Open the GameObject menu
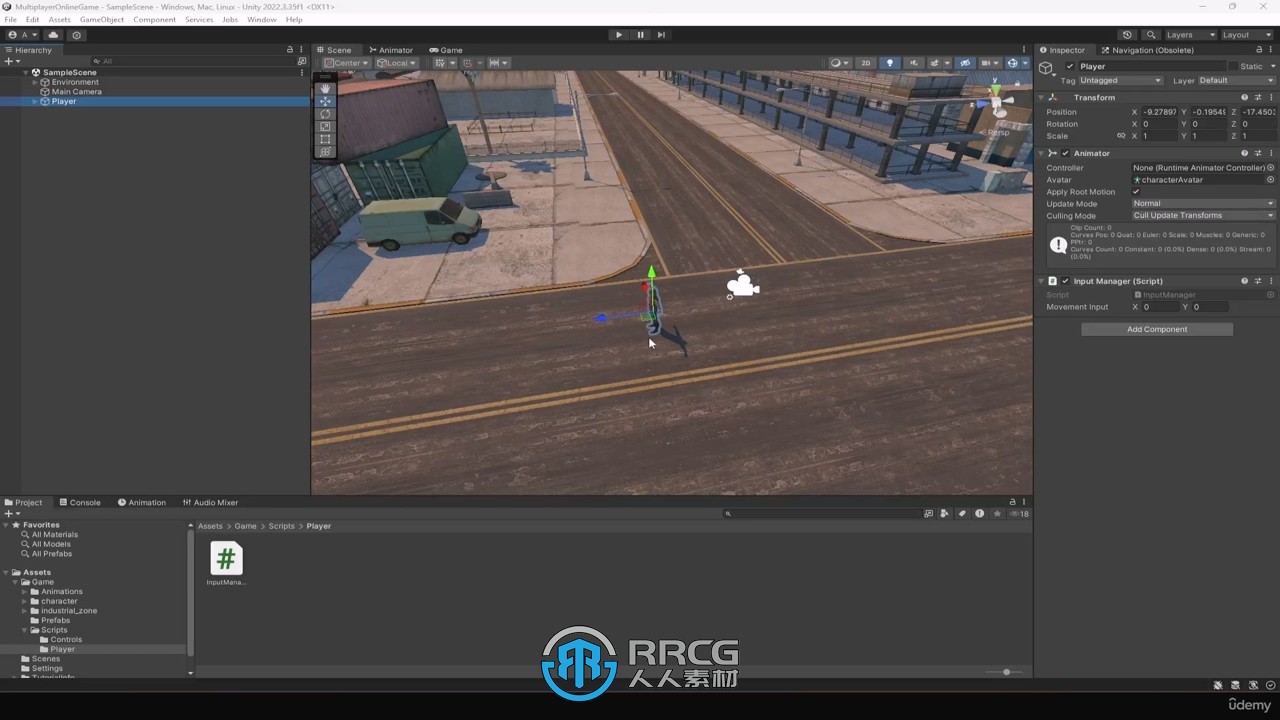Image resolution: width=1280 pixels, height=720 pixels. 101,20
